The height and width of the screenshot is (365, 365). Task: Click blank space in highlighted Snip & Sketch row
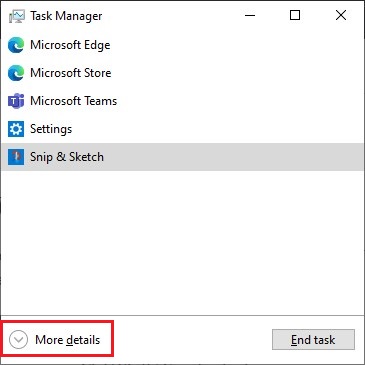click(233, 157)
